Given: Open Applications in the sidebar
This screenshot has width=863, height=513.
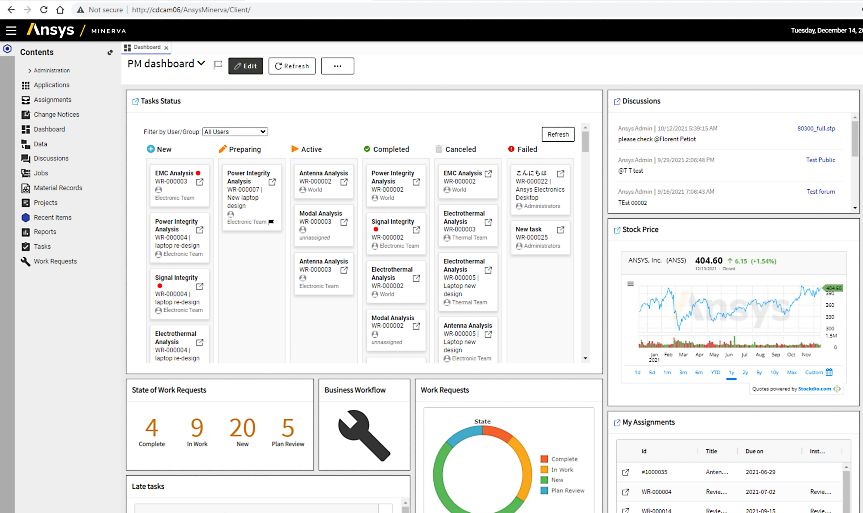Looking at the screenshot, I should [51, 85].
